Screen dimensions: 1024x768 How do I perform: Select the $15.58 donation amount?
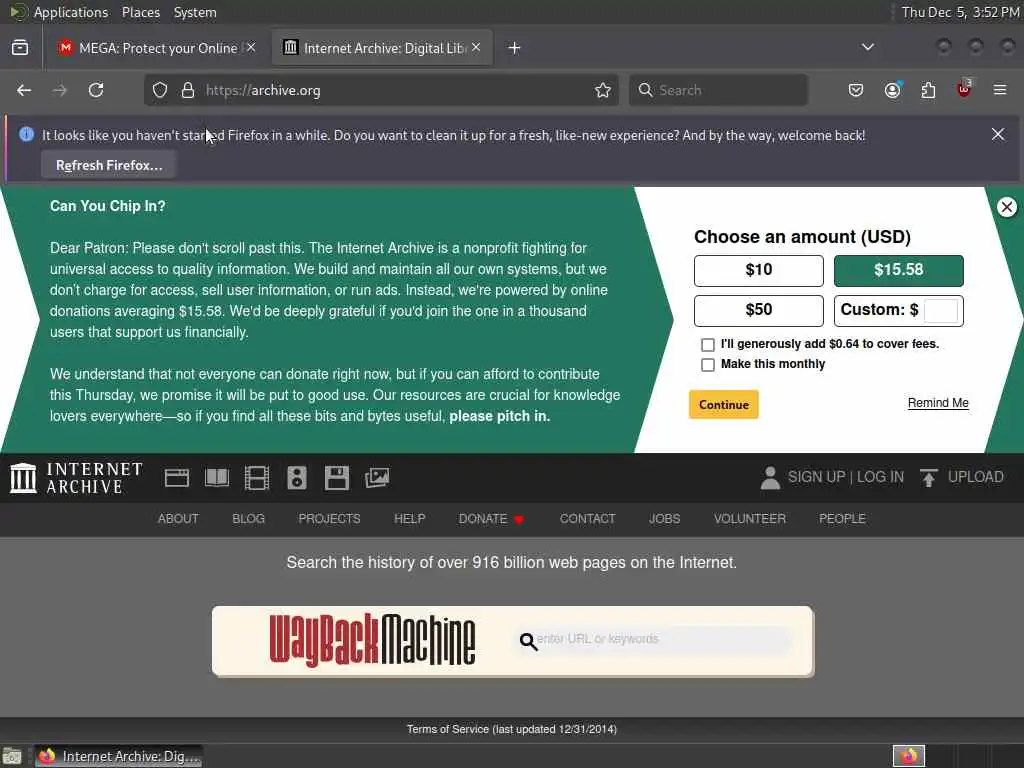click(899, 270)
